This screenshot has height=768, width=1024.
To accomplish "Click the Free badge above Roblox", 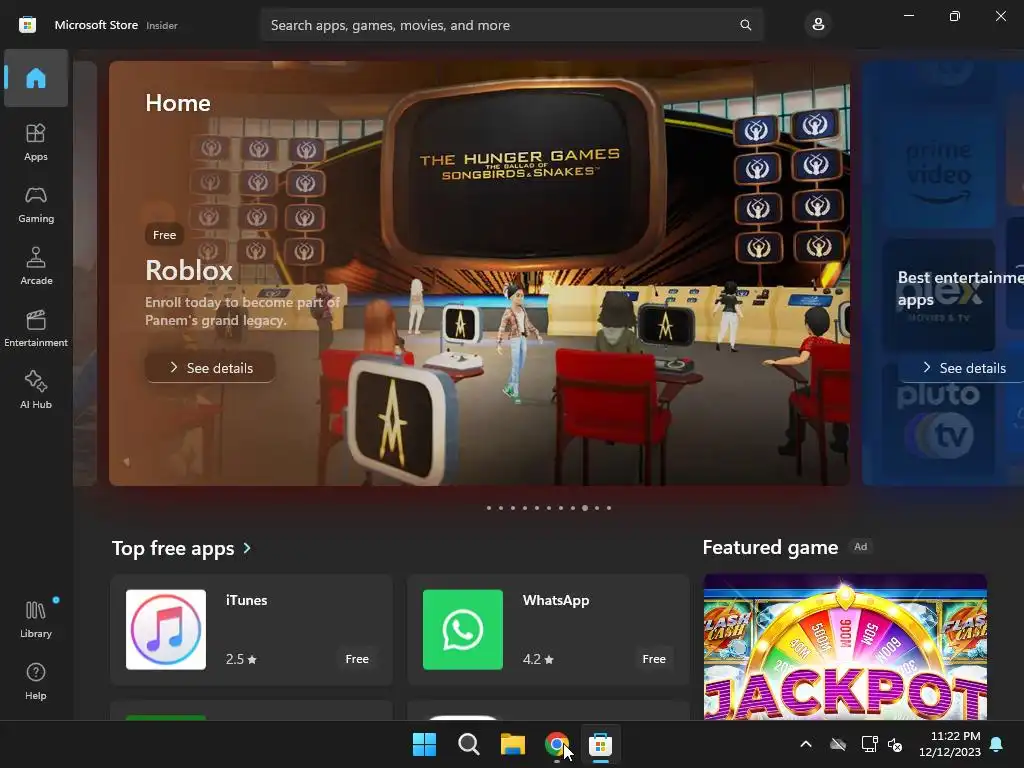I will (164, 234).
